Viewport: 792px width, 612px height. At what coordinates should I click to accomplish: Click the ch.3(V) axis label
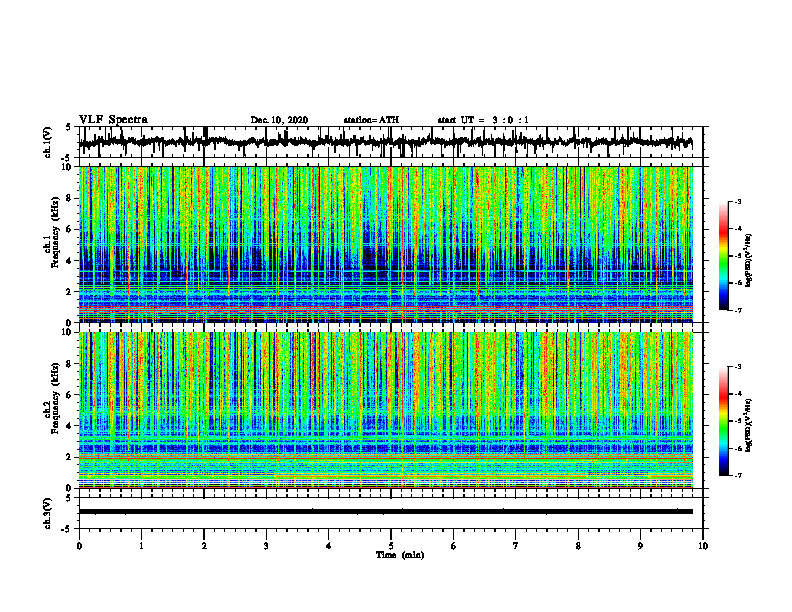(47, 513)
